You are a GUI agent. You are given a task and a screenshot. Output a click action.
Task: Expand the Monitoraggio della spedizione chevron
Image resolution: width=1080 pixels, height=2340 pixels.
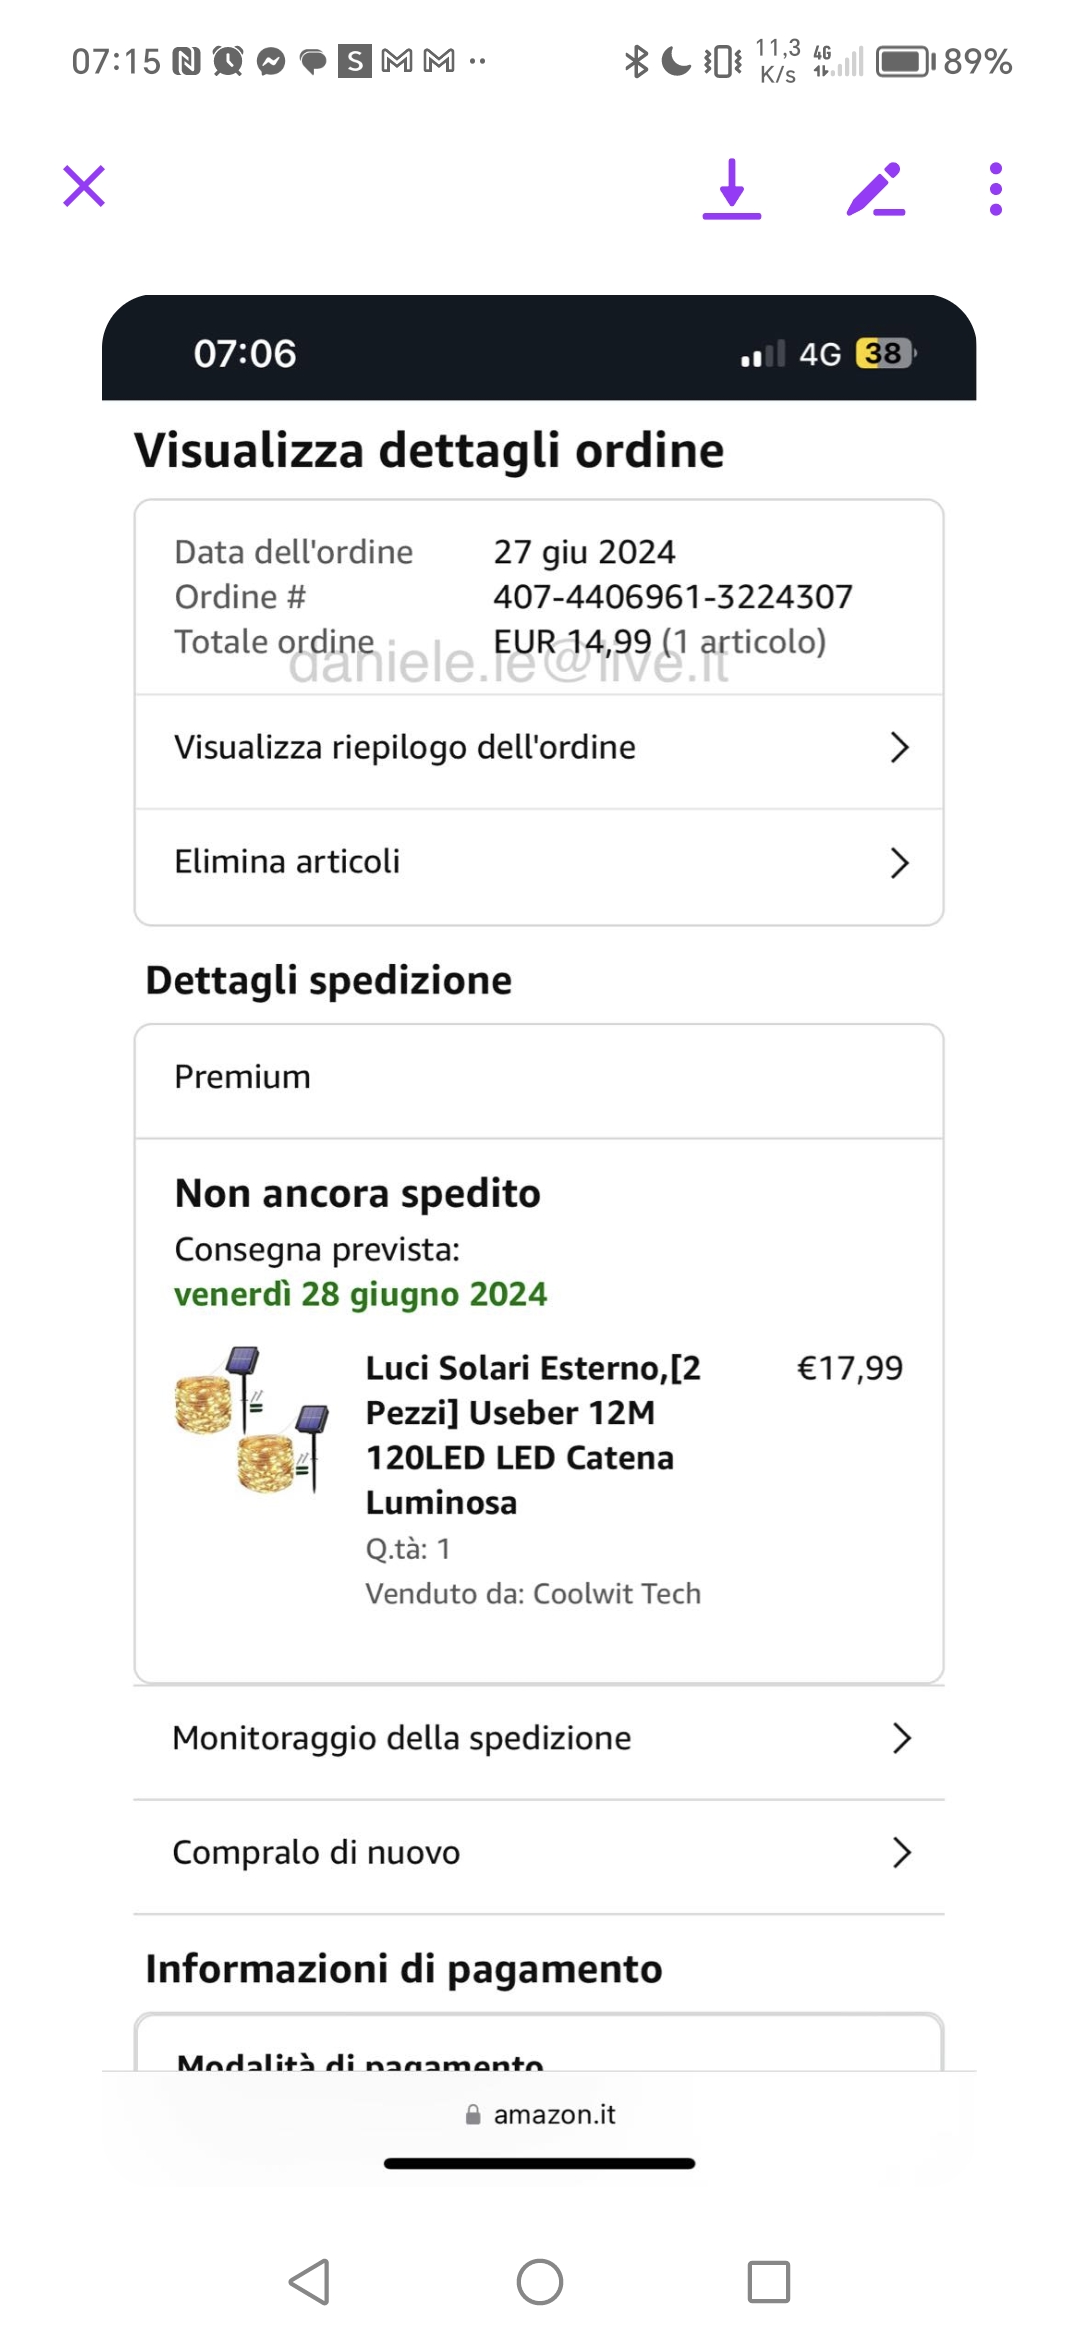(901, 1739)
